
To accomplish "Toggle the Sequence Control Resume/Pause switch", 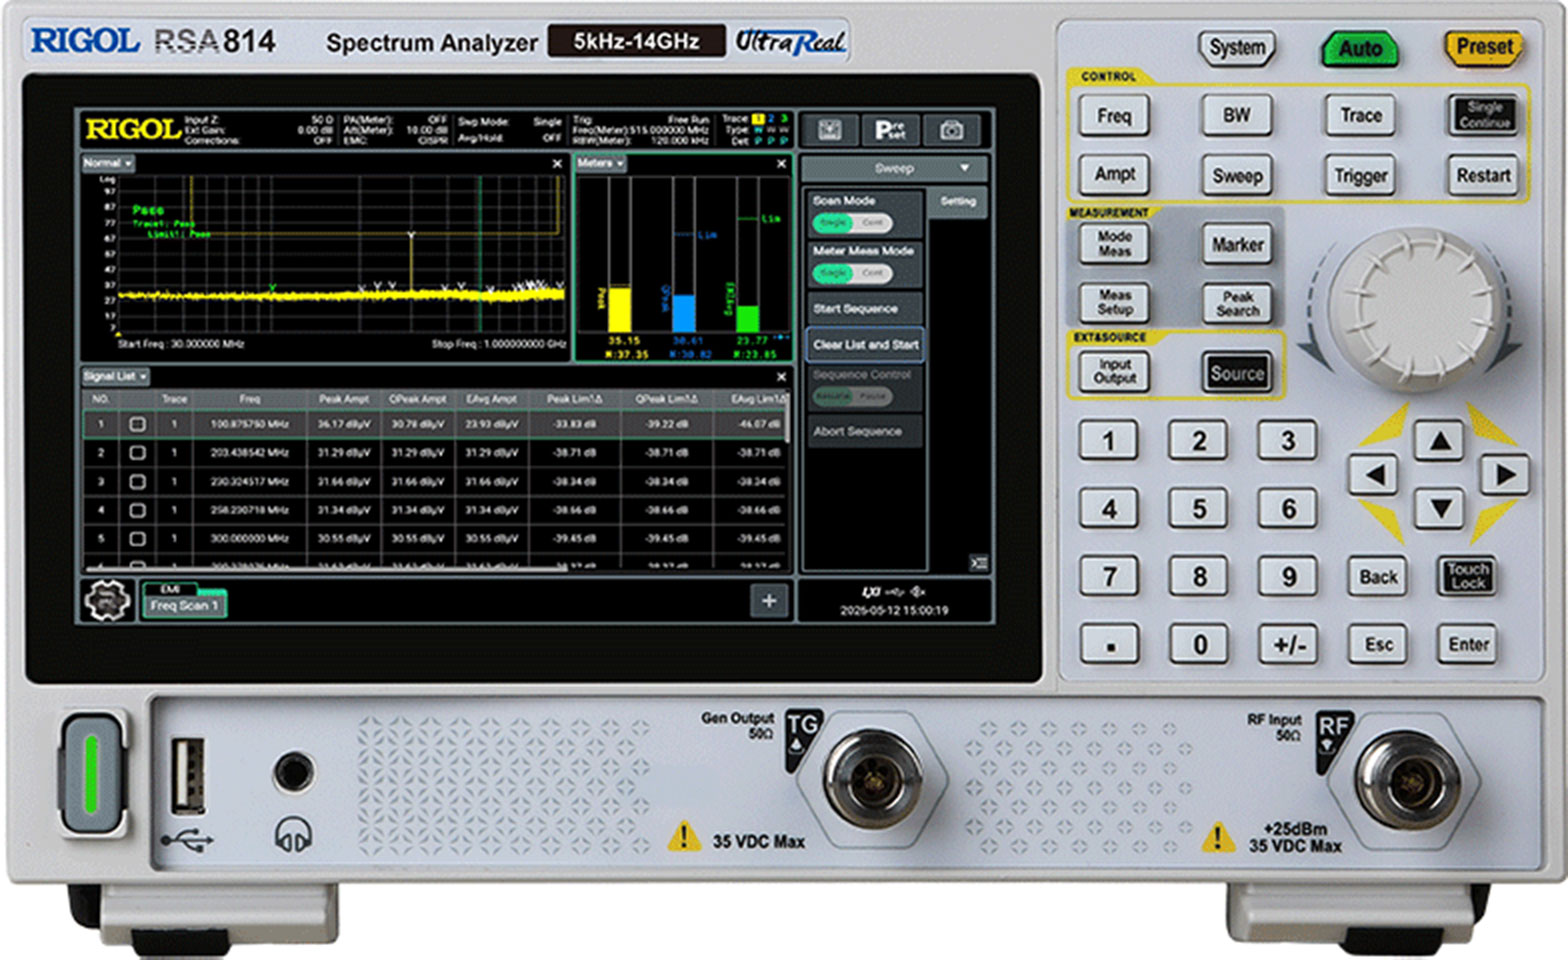I will pos(852,396).
